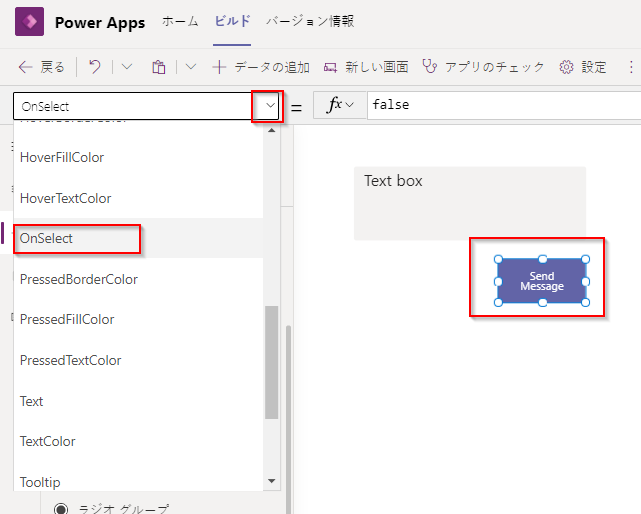Click the OnSelect property combo box
641x514 pixels.
(146, 106)
